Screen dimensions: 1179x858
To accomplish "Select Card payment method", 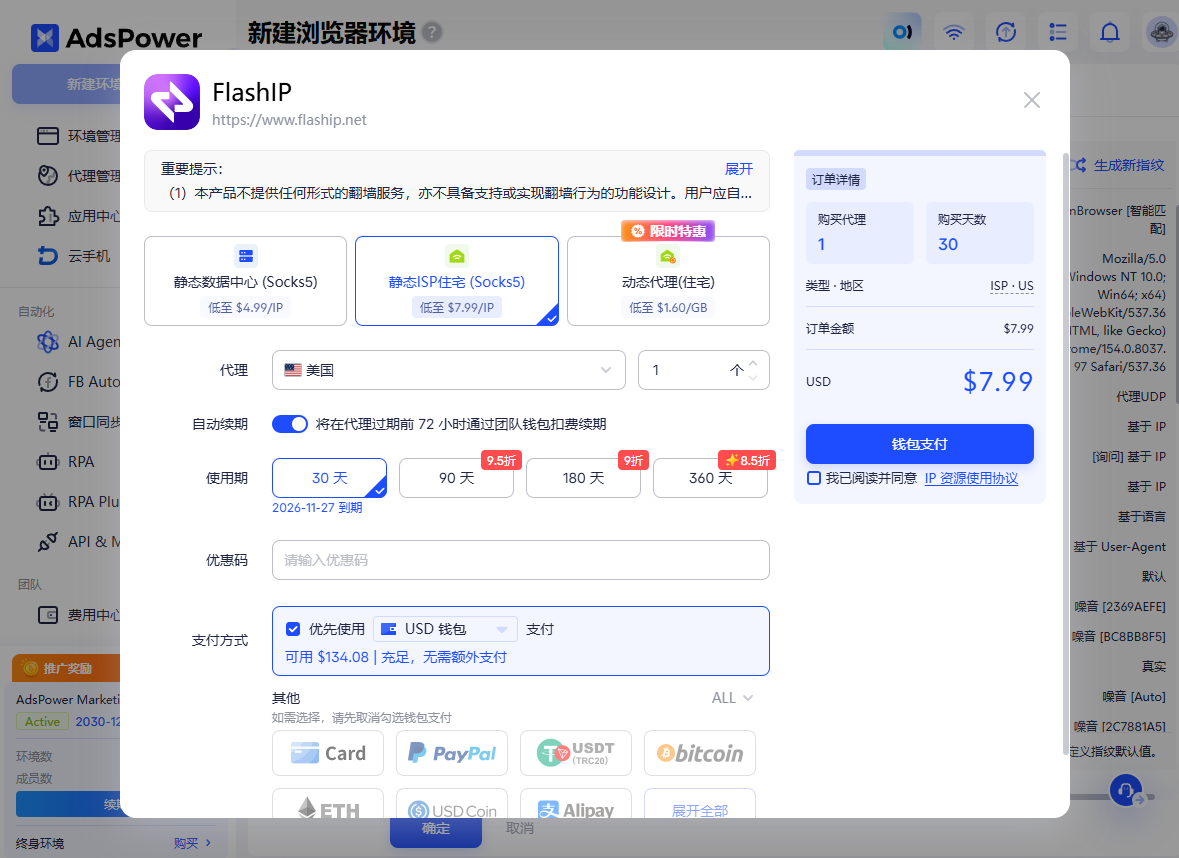I will point(328,753).
